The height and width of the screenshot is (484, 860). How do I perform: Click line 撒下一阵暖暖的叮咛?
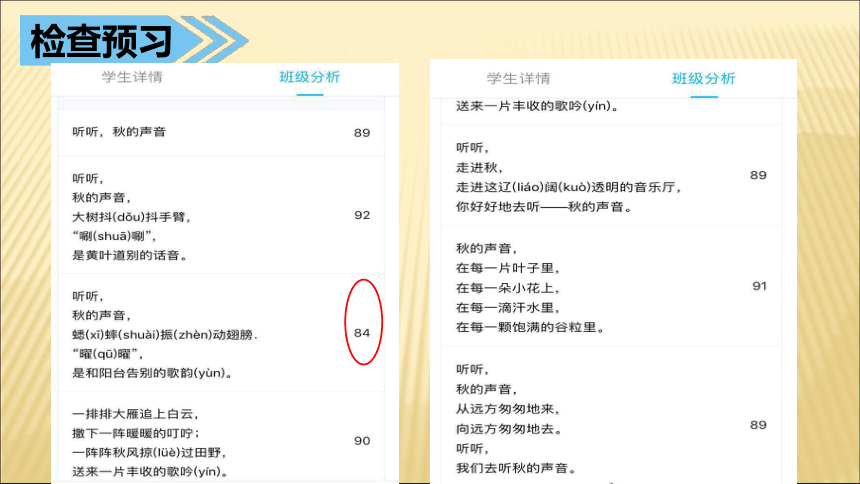pos(135,434)
